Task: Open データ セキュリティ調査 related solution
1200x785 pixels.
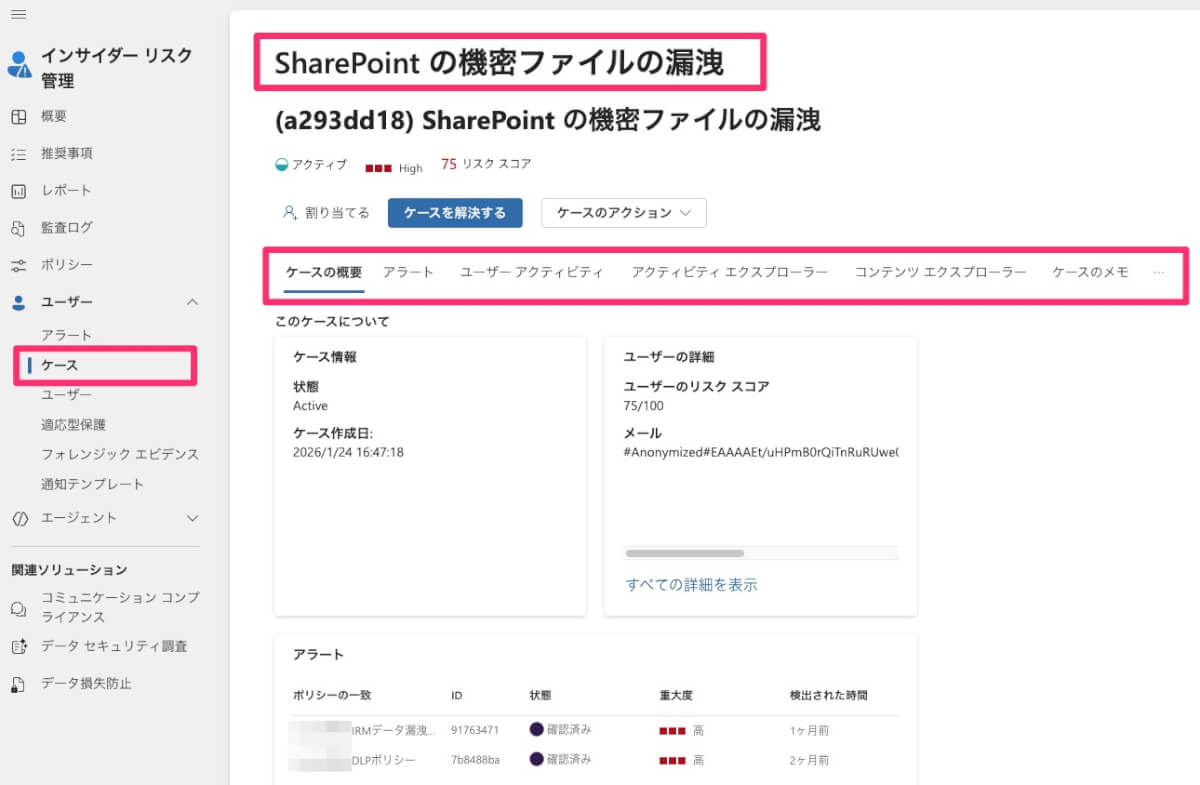Action: (114, 646)
